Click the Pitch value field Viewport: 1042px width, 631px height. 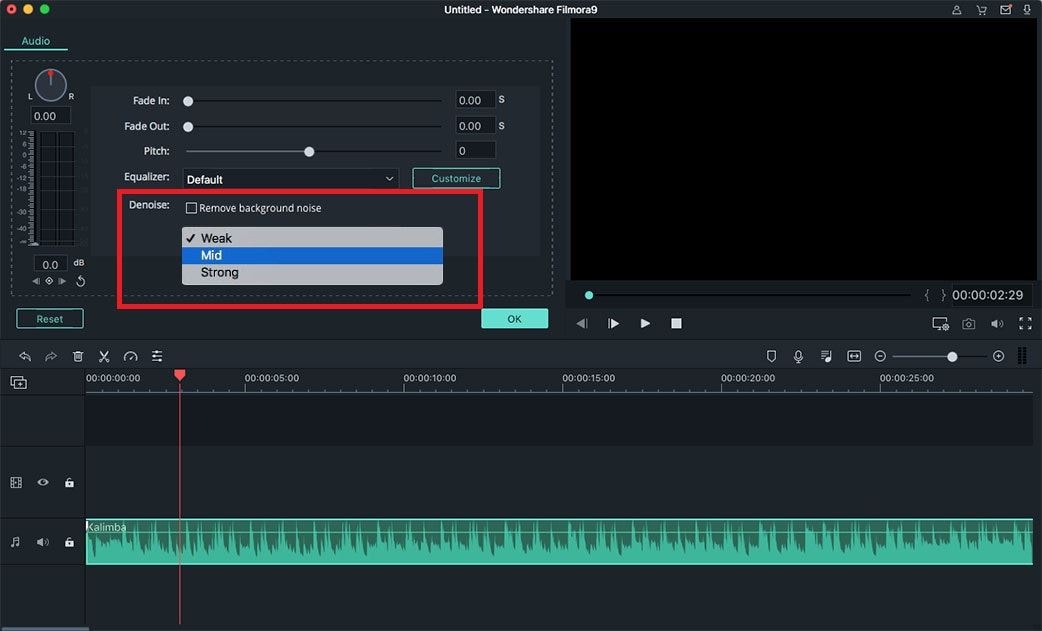475,151
